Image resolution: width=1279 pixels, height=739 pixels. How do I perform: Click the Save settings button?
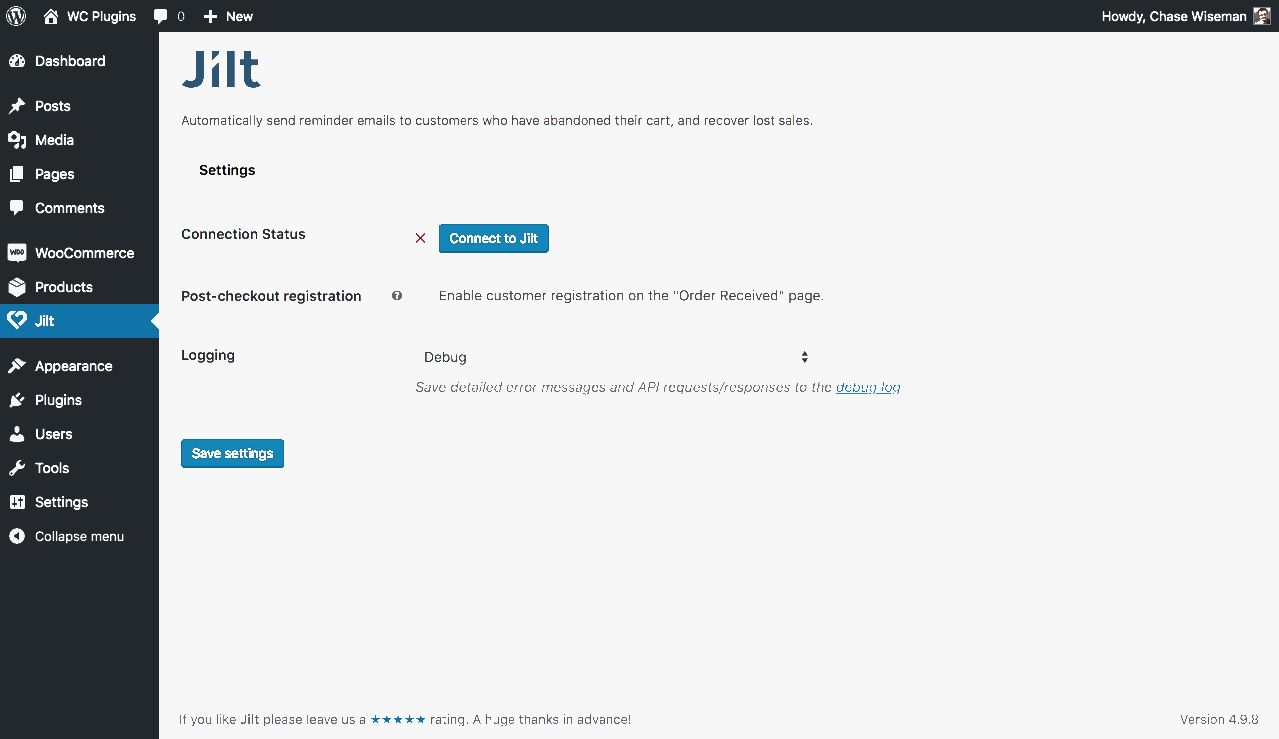[x=232, y=453]
